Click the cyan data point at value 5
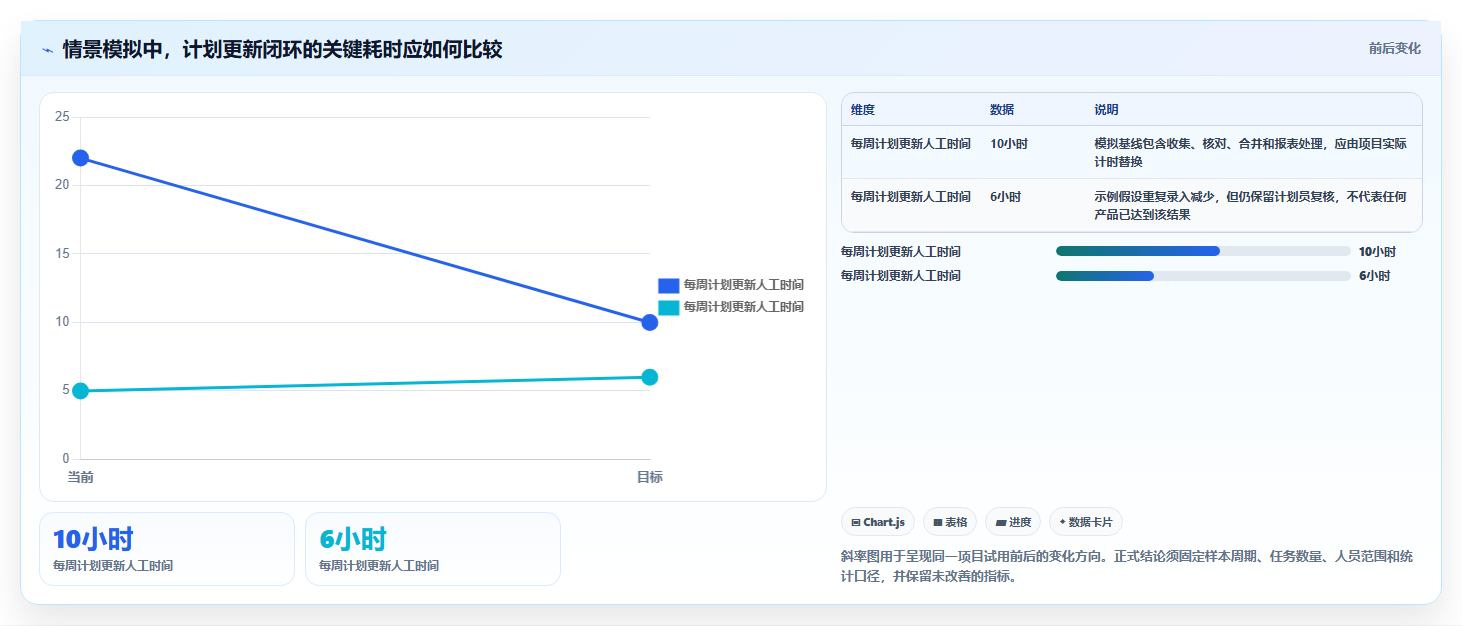The height and width of the screenshot is (626, 1462). pyautogui.click(x=81, y=391)
